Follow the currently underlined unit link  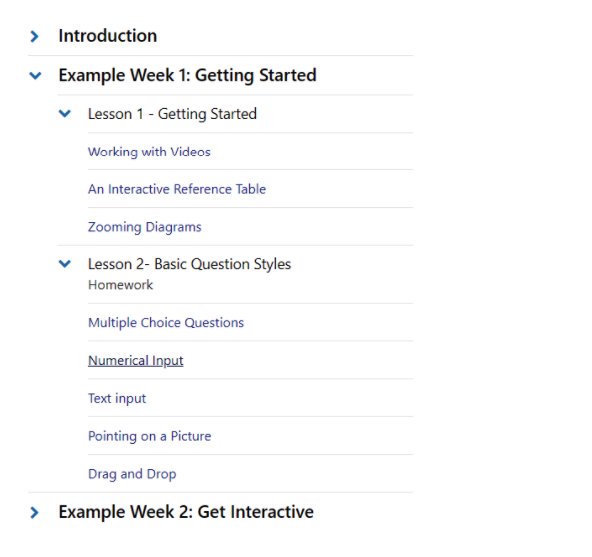(136, 361)
